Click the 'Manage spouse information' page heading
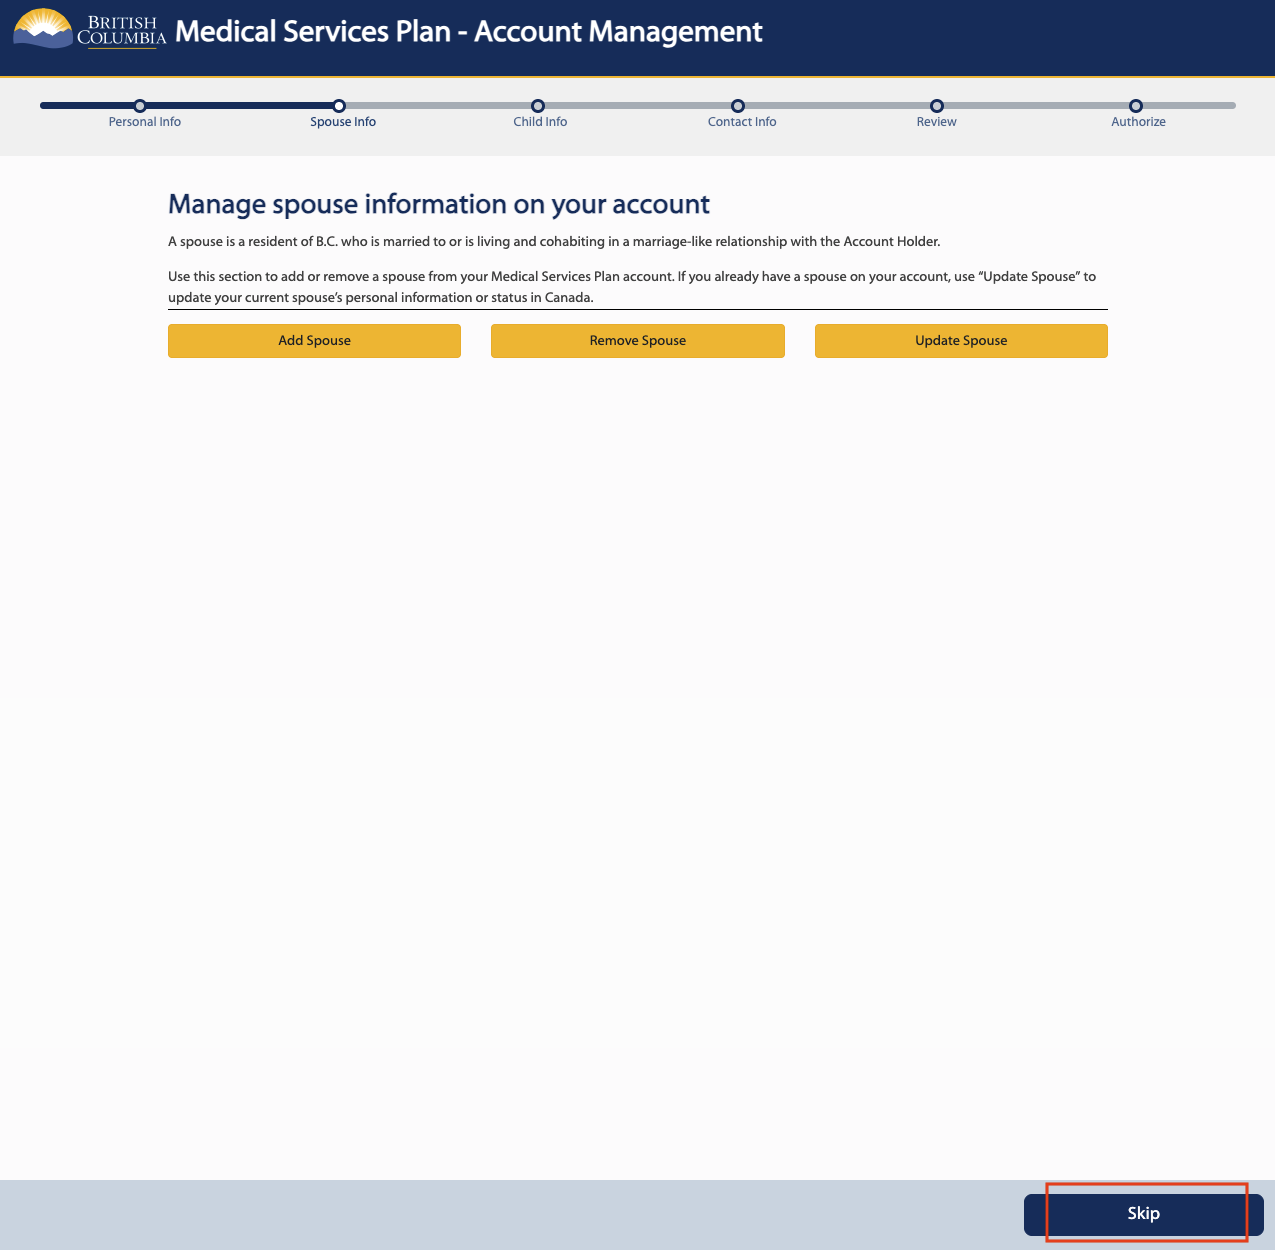The image size is (1275, 1250). (x=438, y=205)
